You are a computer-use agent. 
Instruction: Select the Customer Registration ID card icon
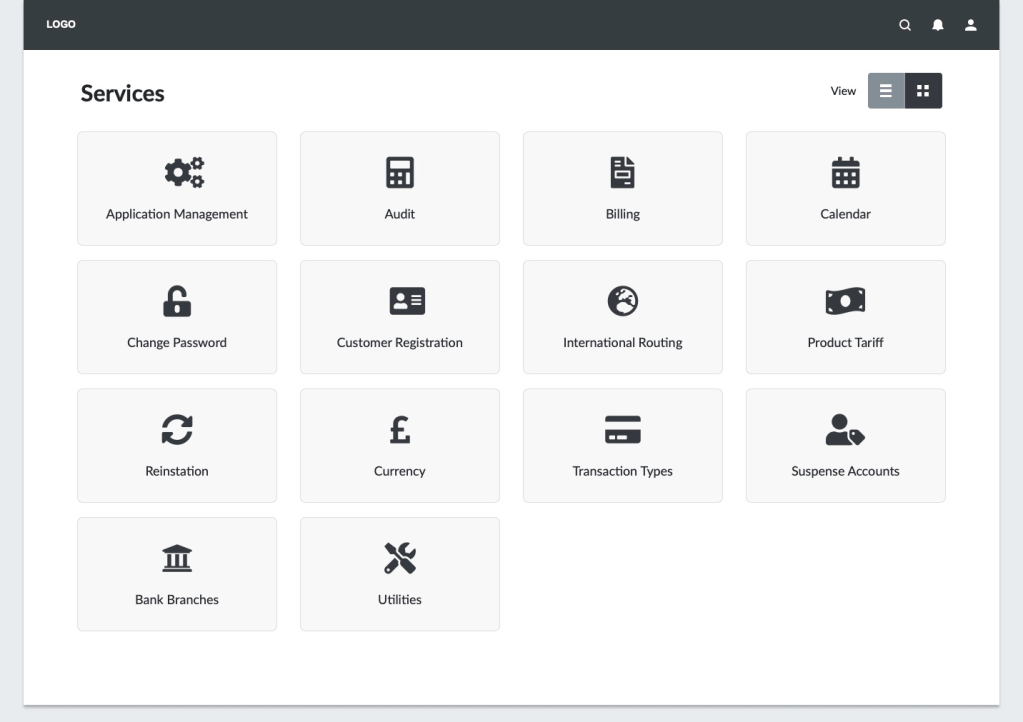click(400, 301)
